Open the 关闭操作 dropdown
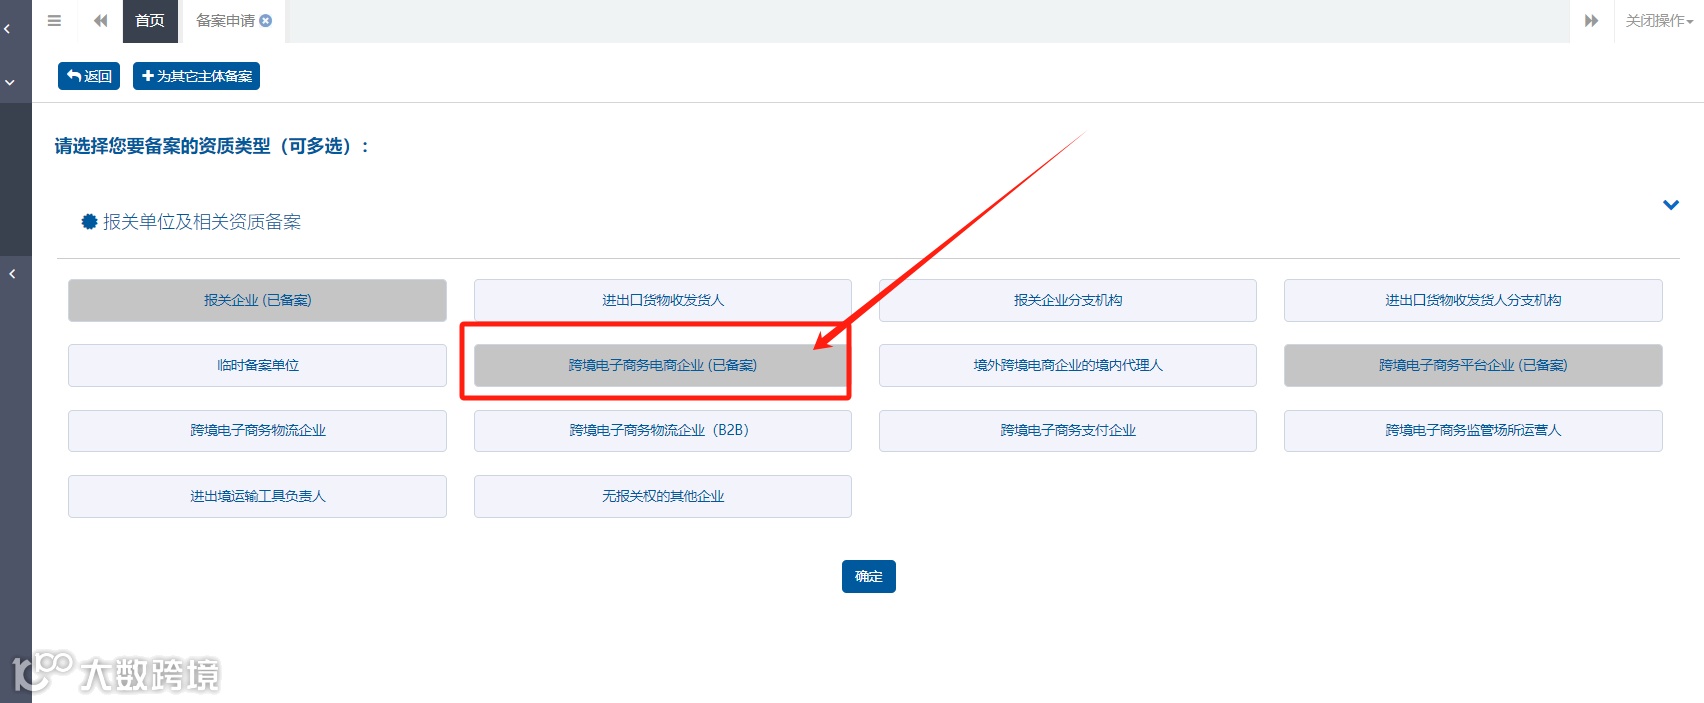1704x703 pixels. tap(1659, 20)
